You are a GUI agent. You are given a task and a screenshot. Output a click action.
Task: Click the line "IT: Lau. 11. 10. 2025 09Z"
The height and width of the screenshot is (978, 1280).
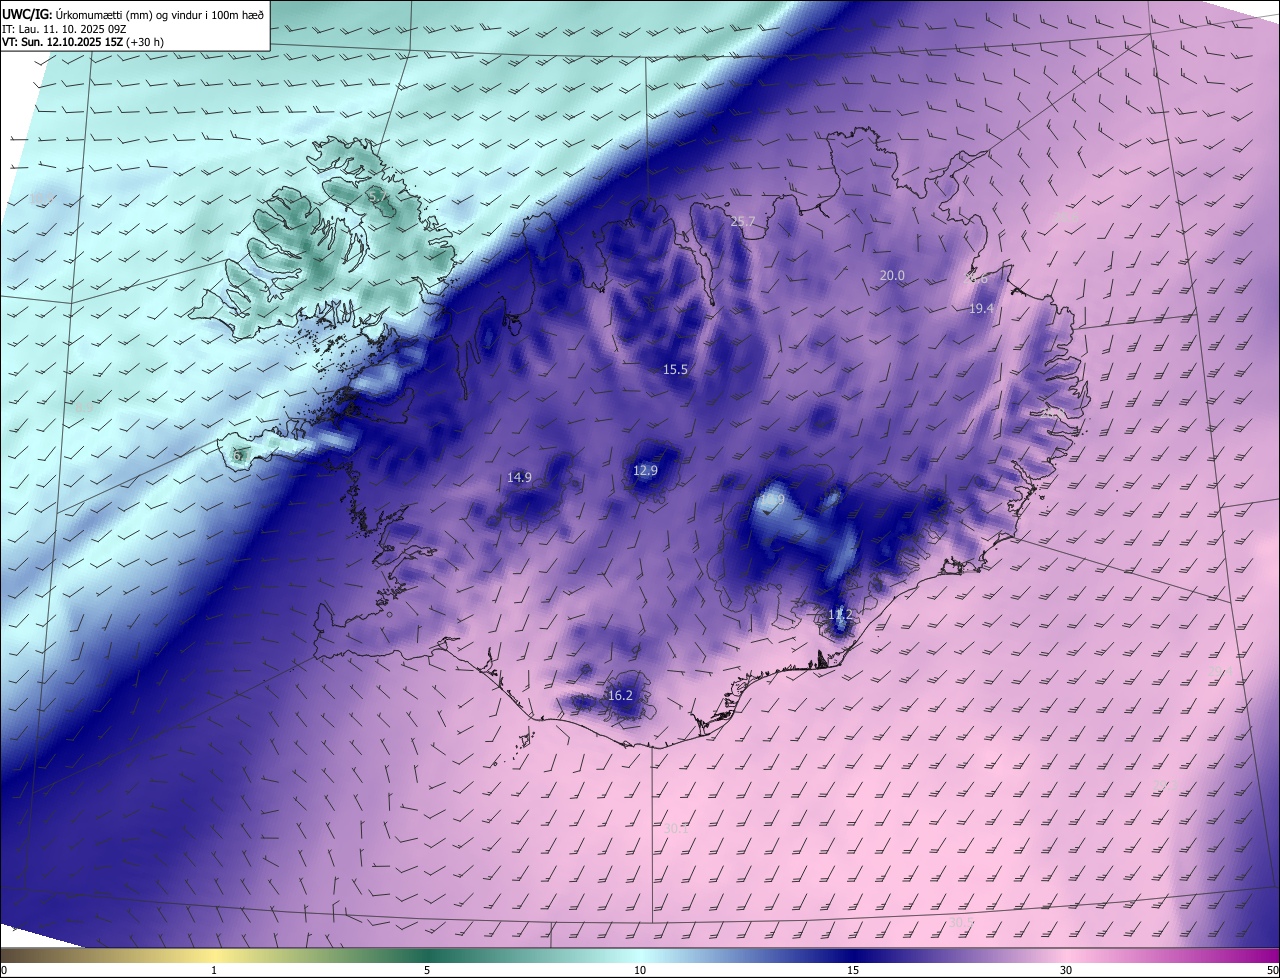click(x=63, y=29)
